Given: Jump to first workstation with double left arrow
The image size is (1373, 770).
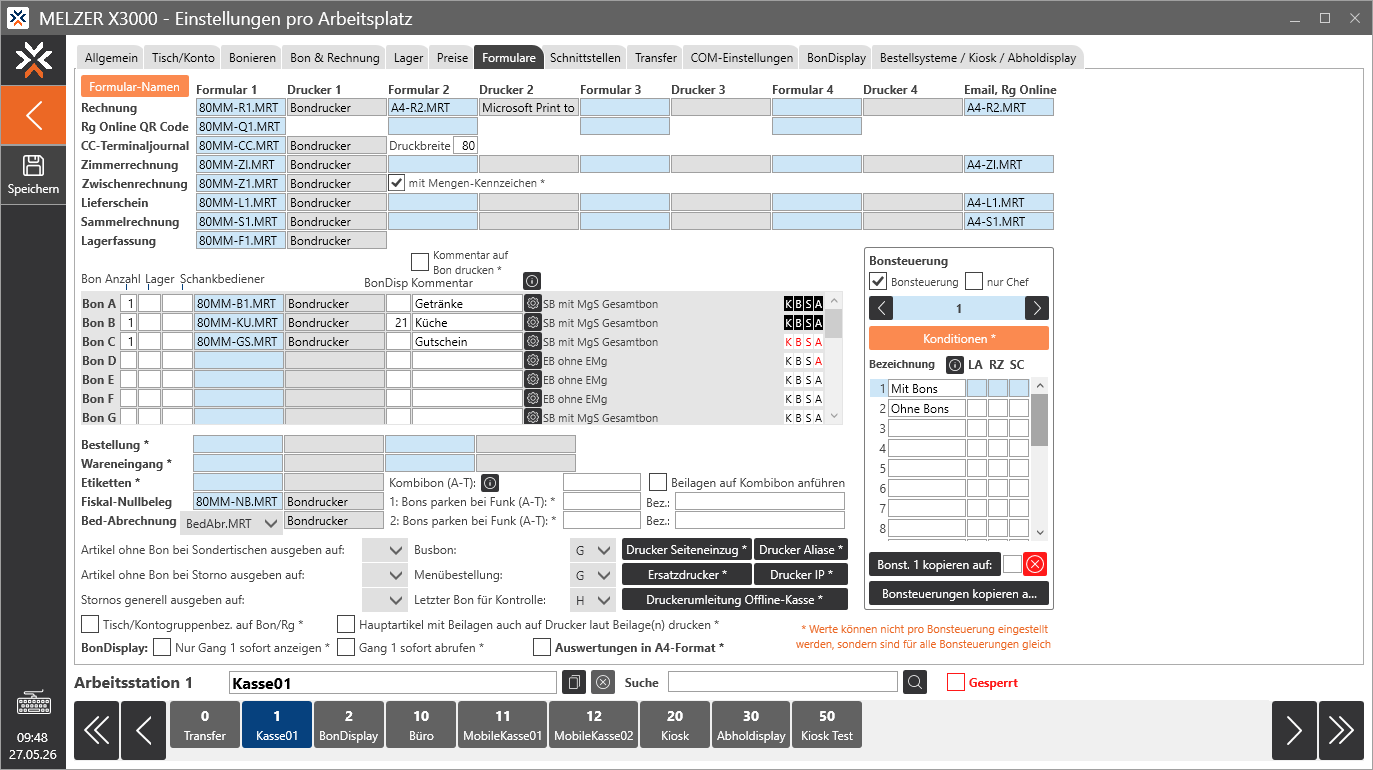Looking at the screenshot, I should [x=96, y=730].
